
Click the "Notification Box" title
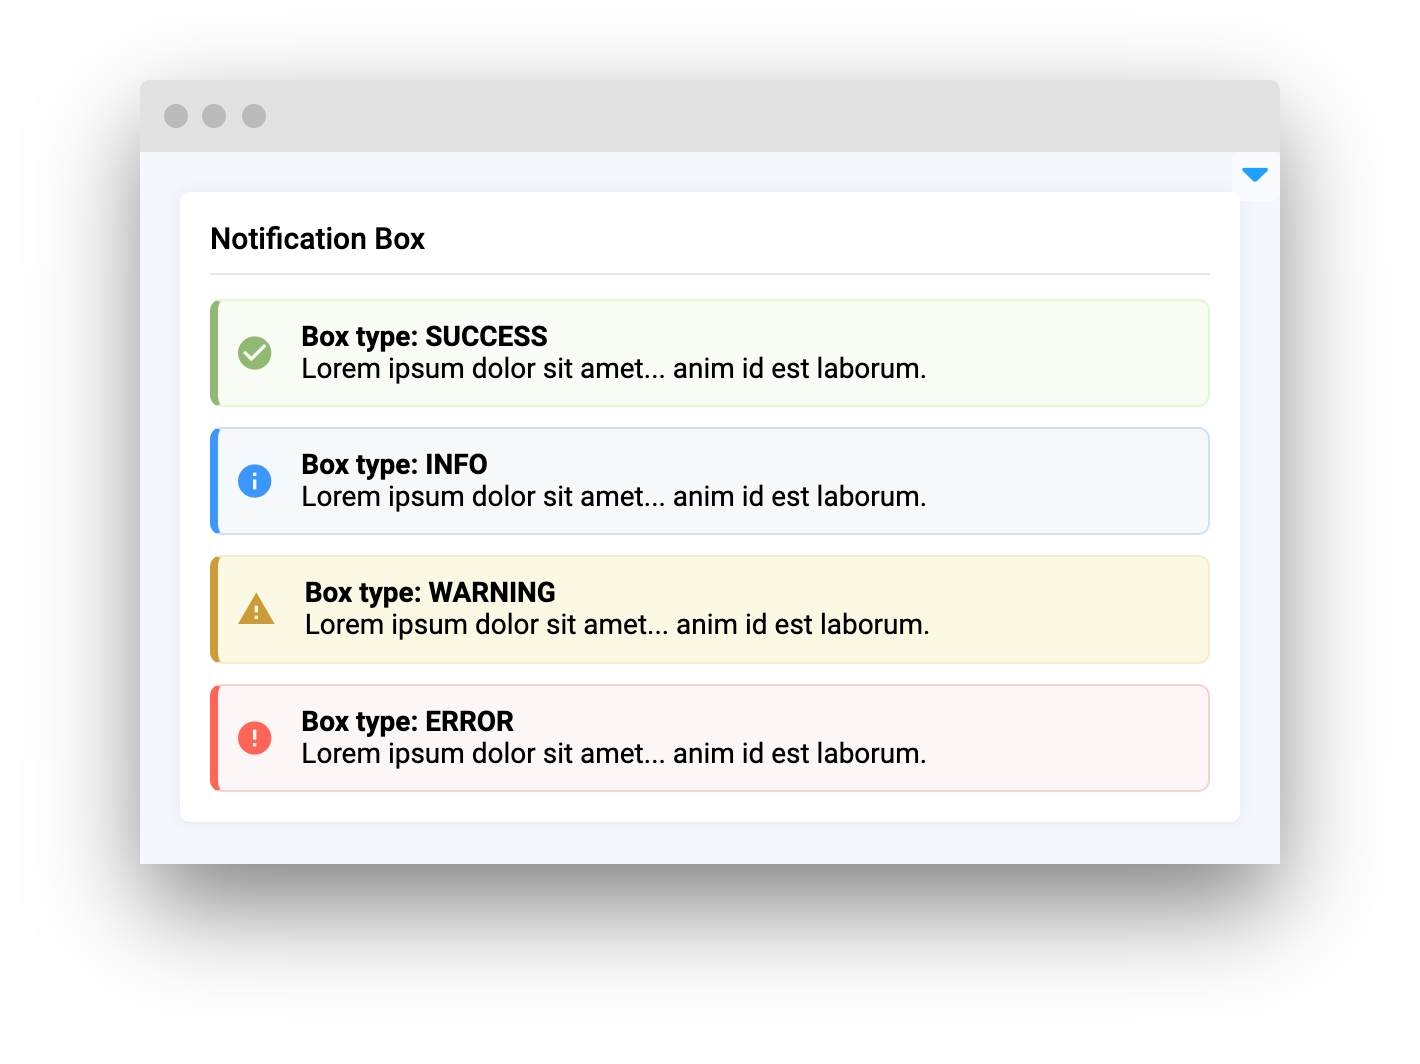[x=318, y=239]
